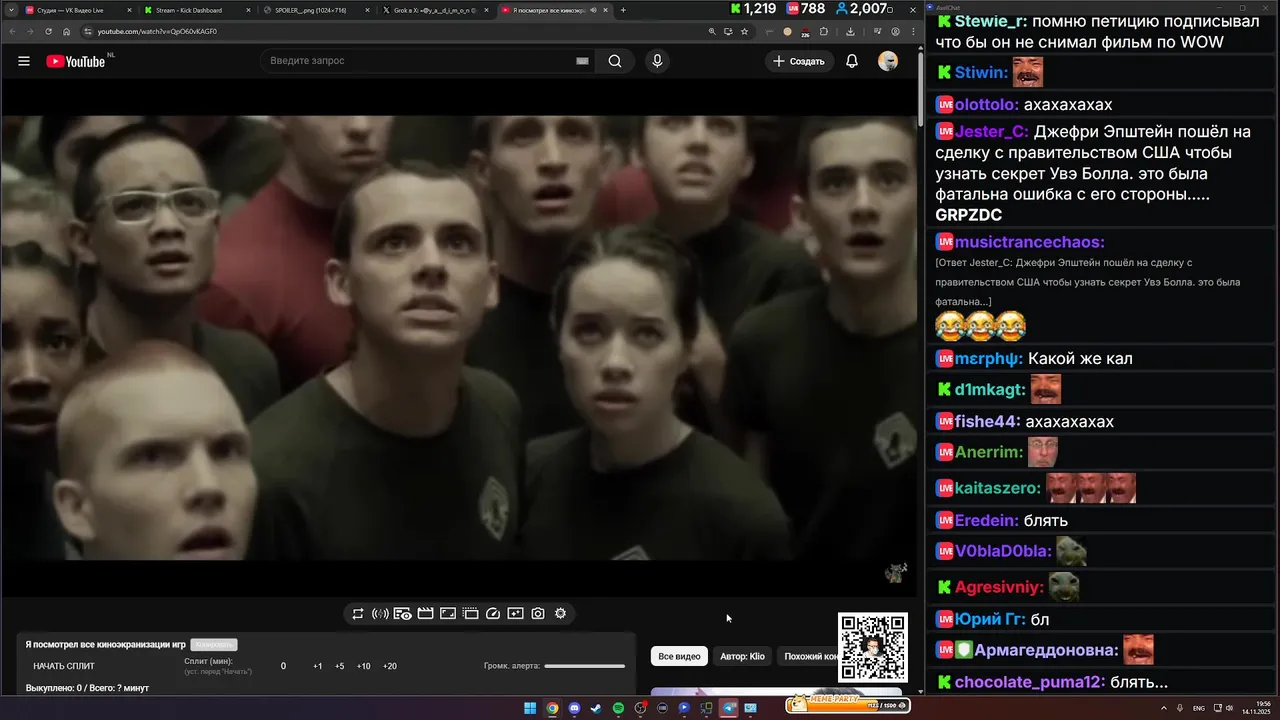Go back with the browser back arrow
The height and width of the screenshot is (720, 1280).
coord(11,31)
